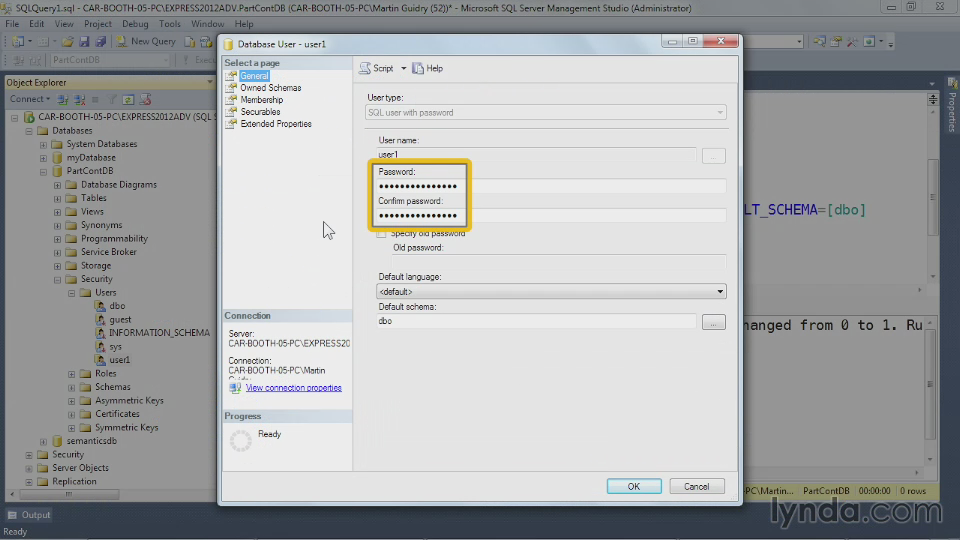
Task: Select the guest user in tree
Action: pos(120,319)
